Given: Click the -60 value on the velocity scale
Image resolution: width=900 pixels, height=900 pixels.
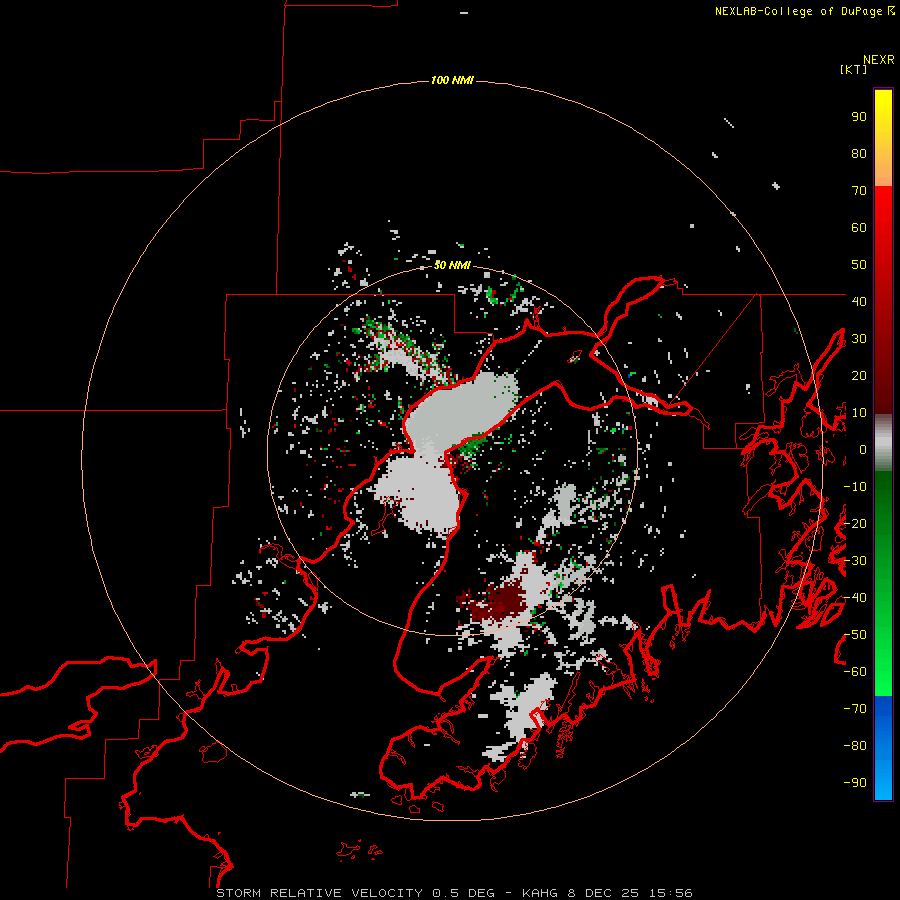Looking at the screenshot, I should (855, 672).
